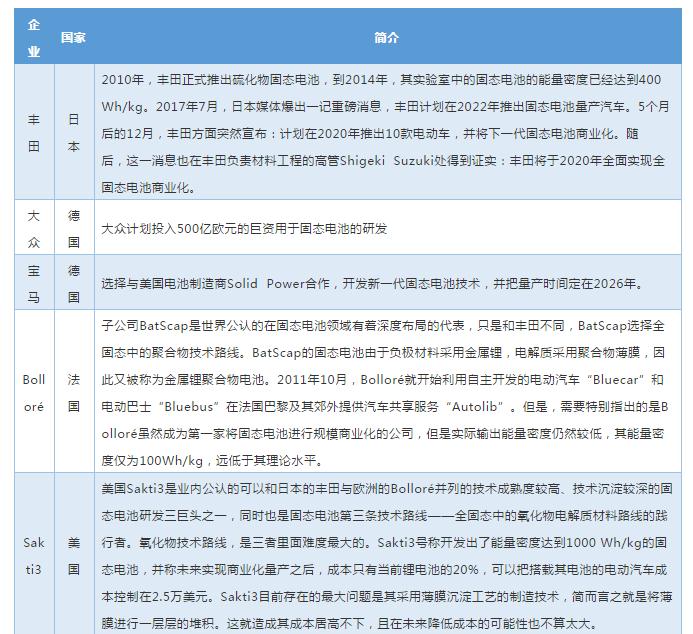This screenshot has width=693, height=634.
Task: Select the Sakti3 company cell
Action: coord(34,554)
